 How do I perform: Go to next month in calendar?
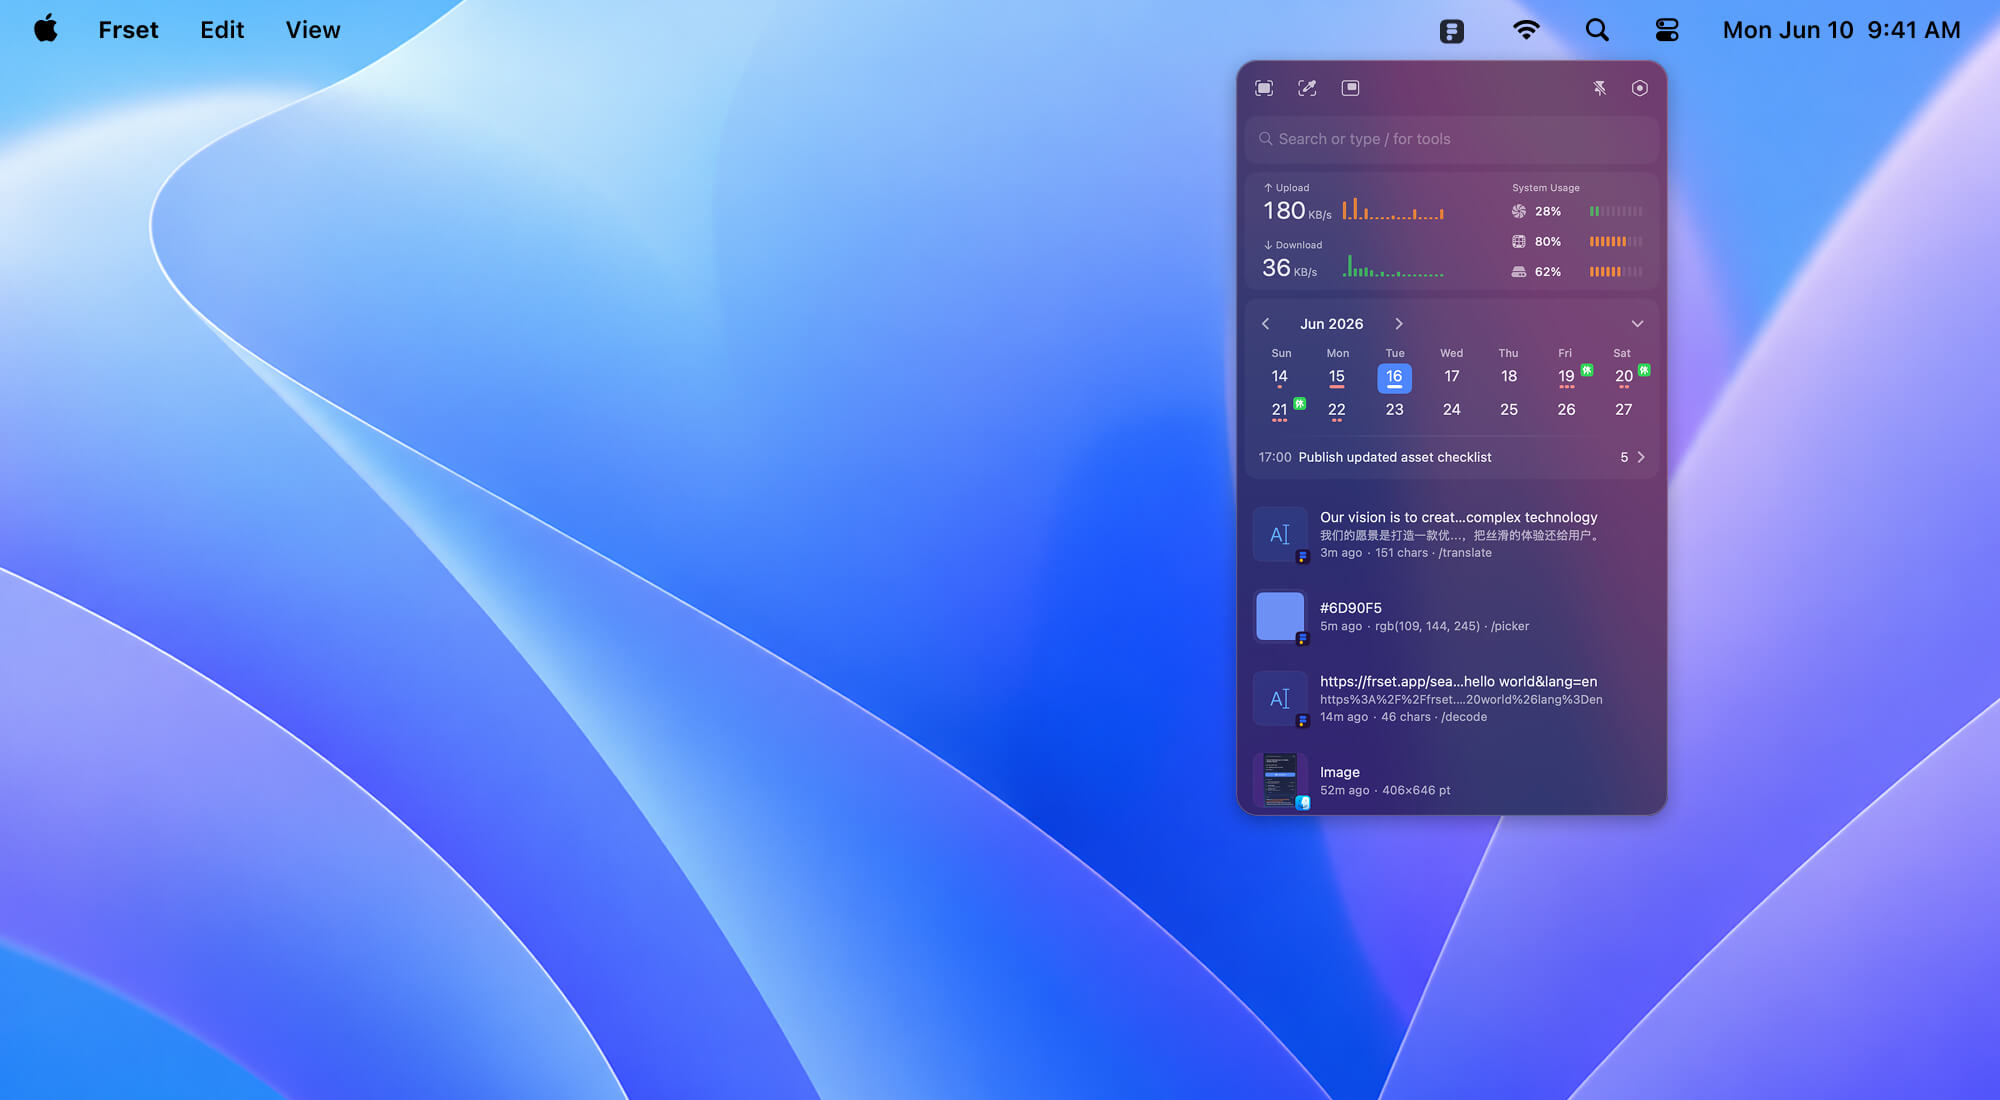[1399, 324]
